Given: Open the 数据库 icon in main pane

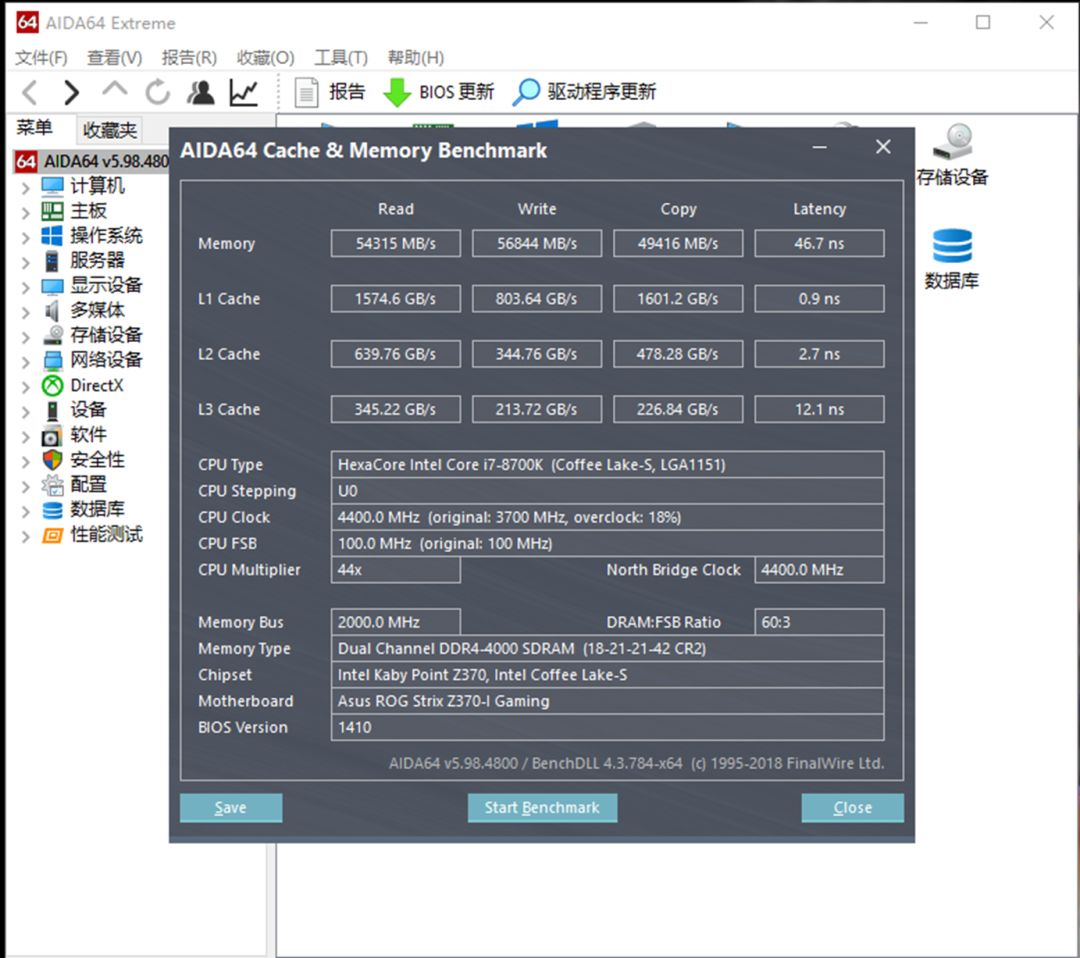Looking at the screenshot, I should click(952, 259).
